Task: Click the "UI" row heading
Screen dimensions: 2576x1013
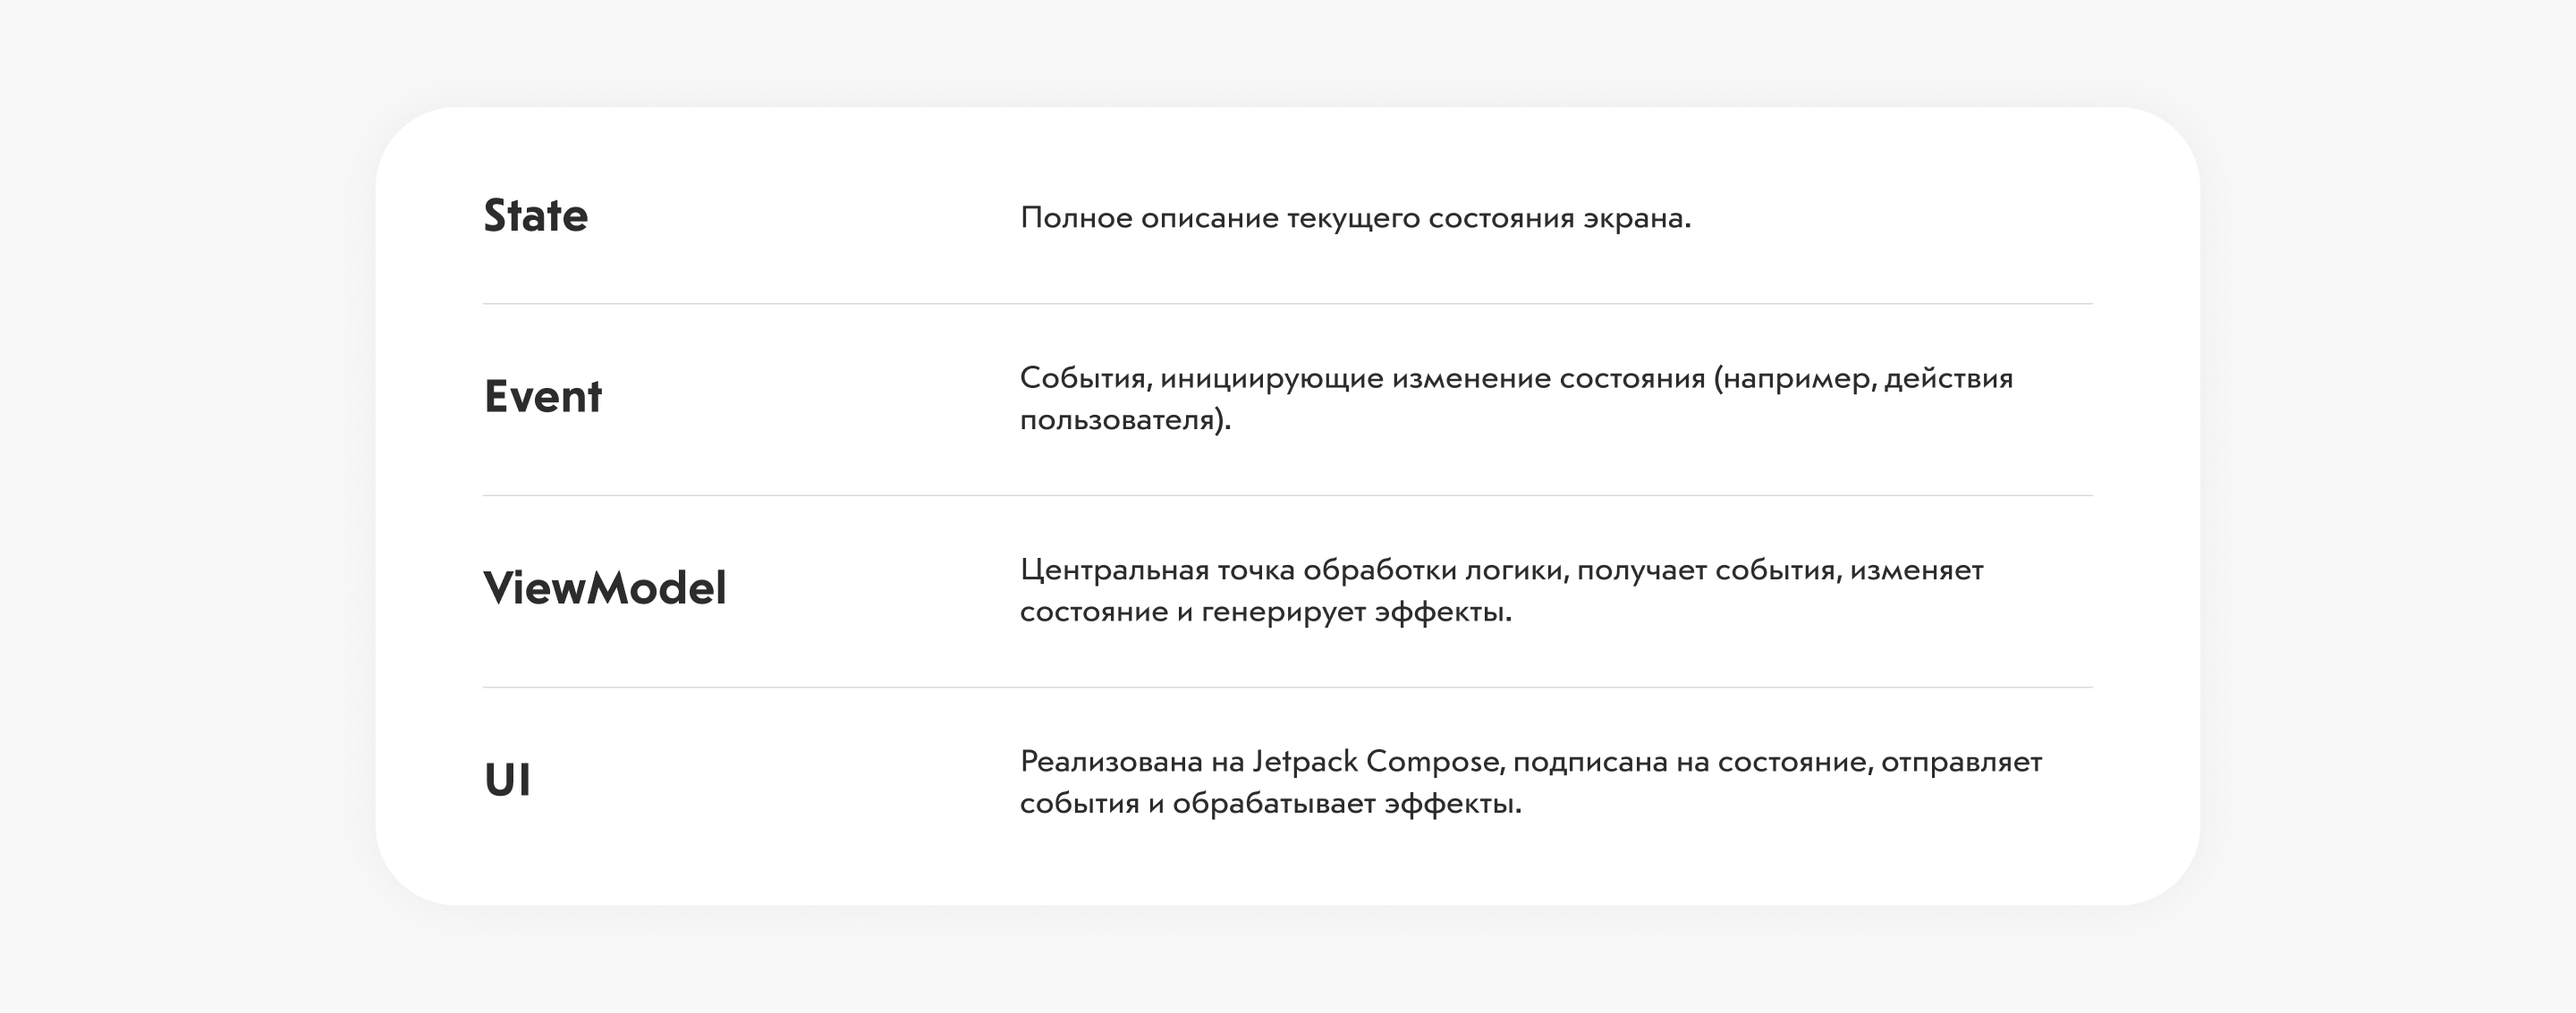Action: (x=507, y=780)
